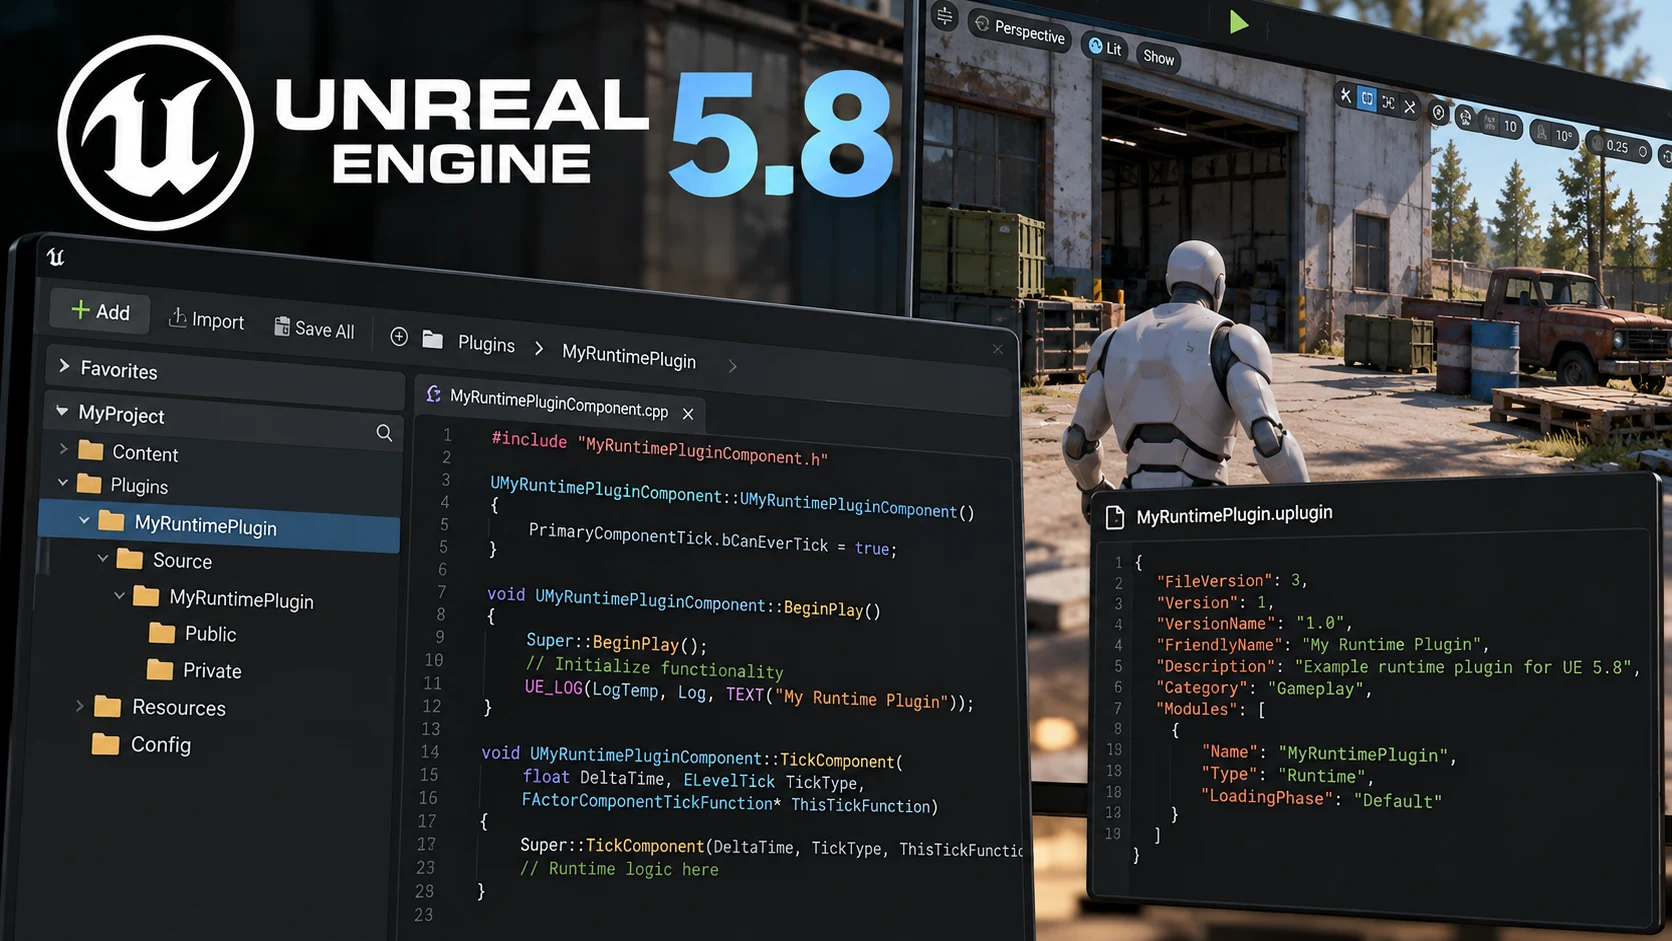Open the viewport options menu icon
Image resolution: width=1672 pixels, height=941 pixels.
[944, 15]
